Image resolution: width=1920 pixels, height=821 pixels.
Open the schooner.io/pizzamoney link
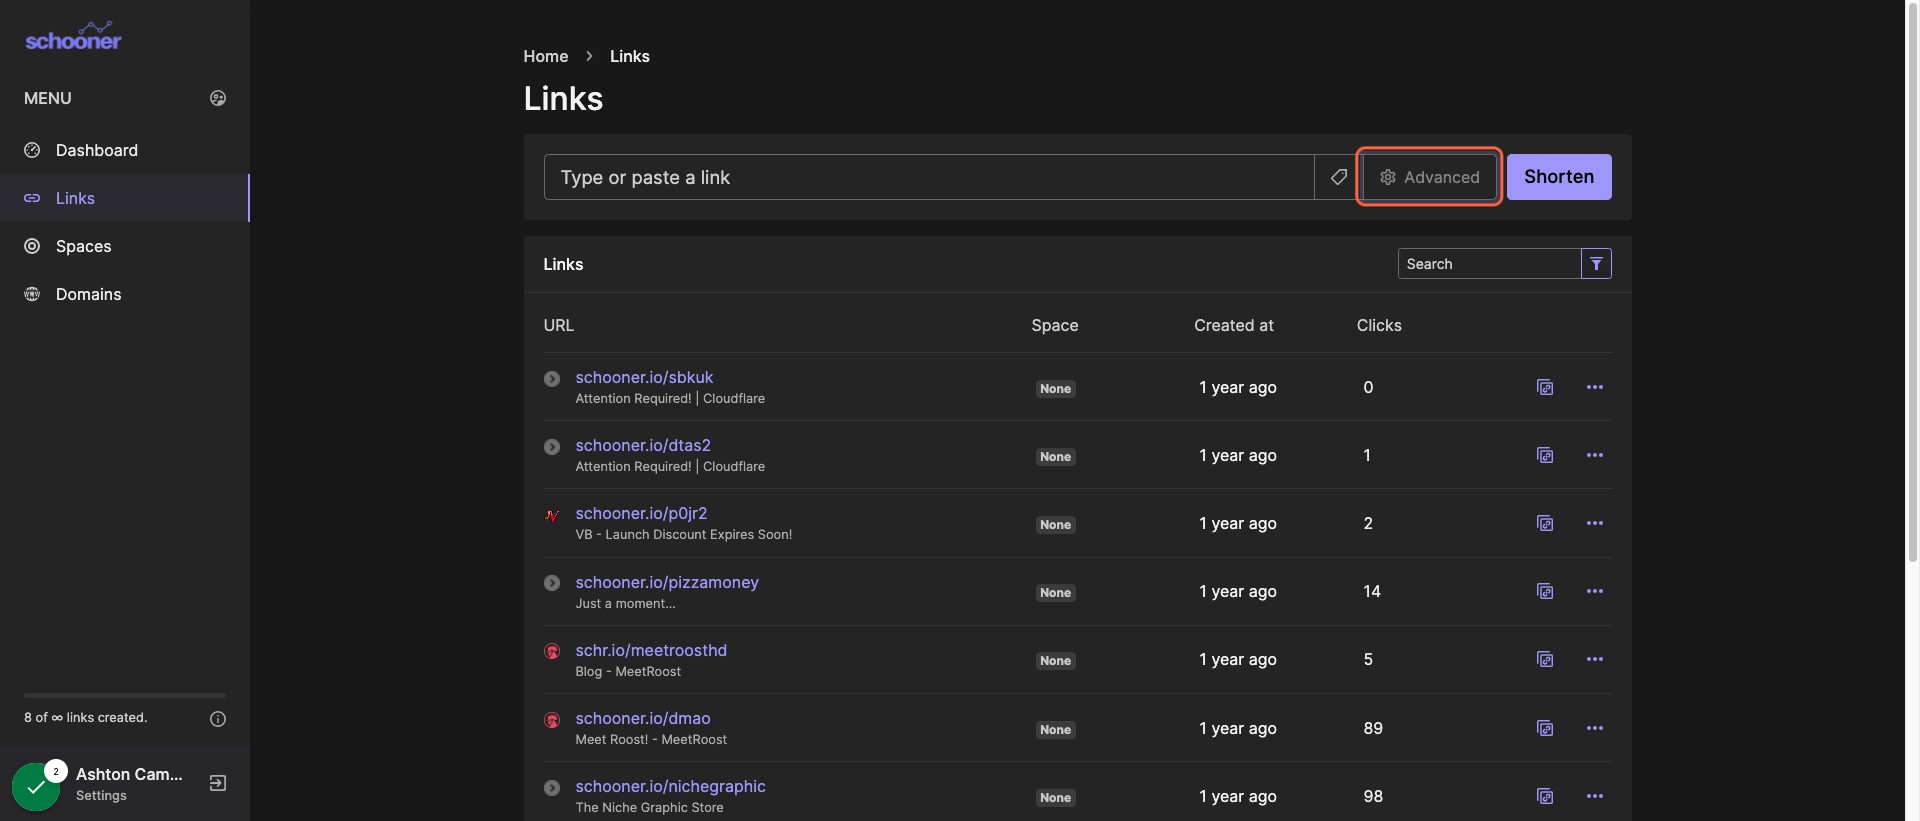[667, 582]
